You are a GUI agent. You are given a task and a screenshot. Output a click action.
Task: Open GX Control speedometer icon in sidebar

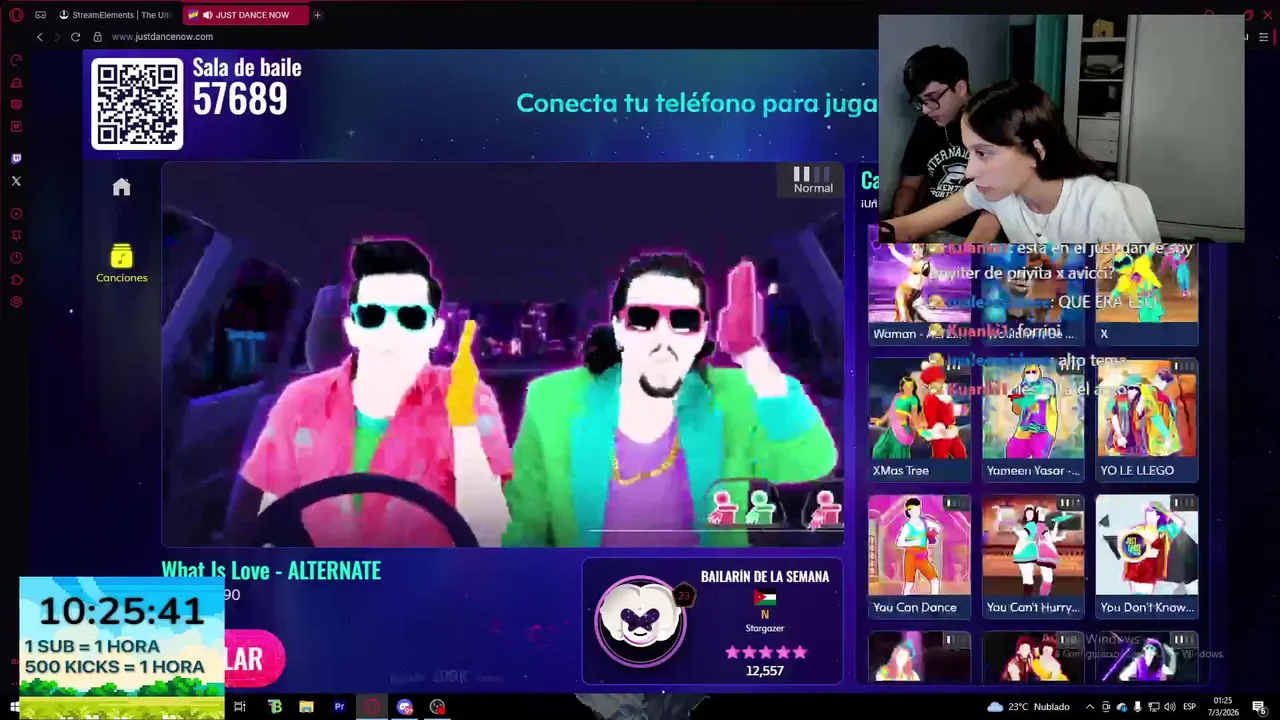(16, 61)
